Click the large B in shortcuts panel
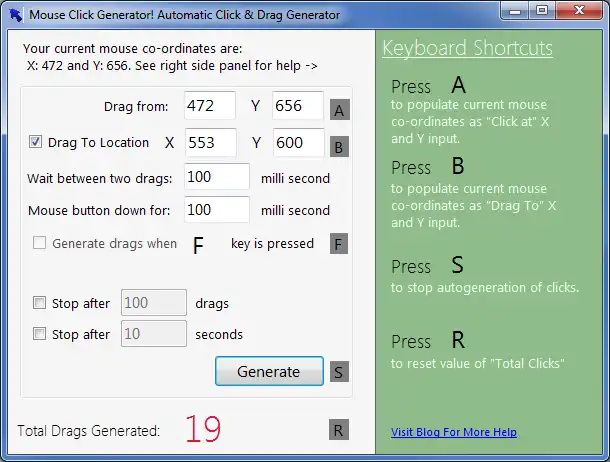 458,166
